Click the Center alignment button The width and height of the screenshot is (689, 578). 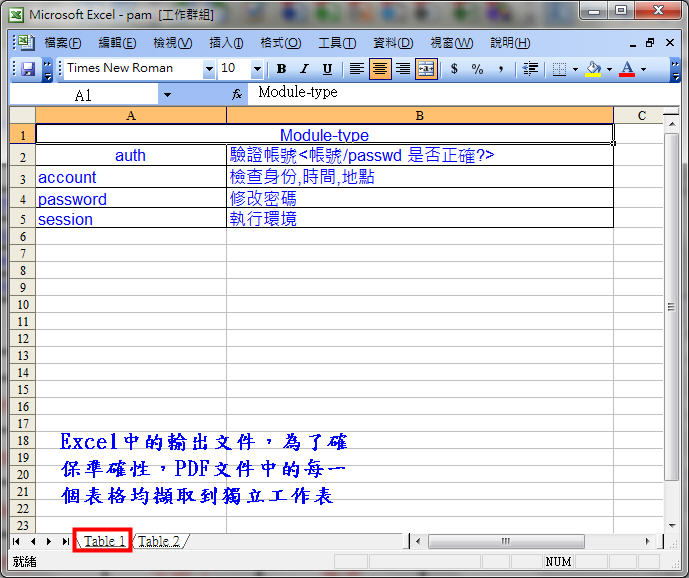tap(380, 69)
